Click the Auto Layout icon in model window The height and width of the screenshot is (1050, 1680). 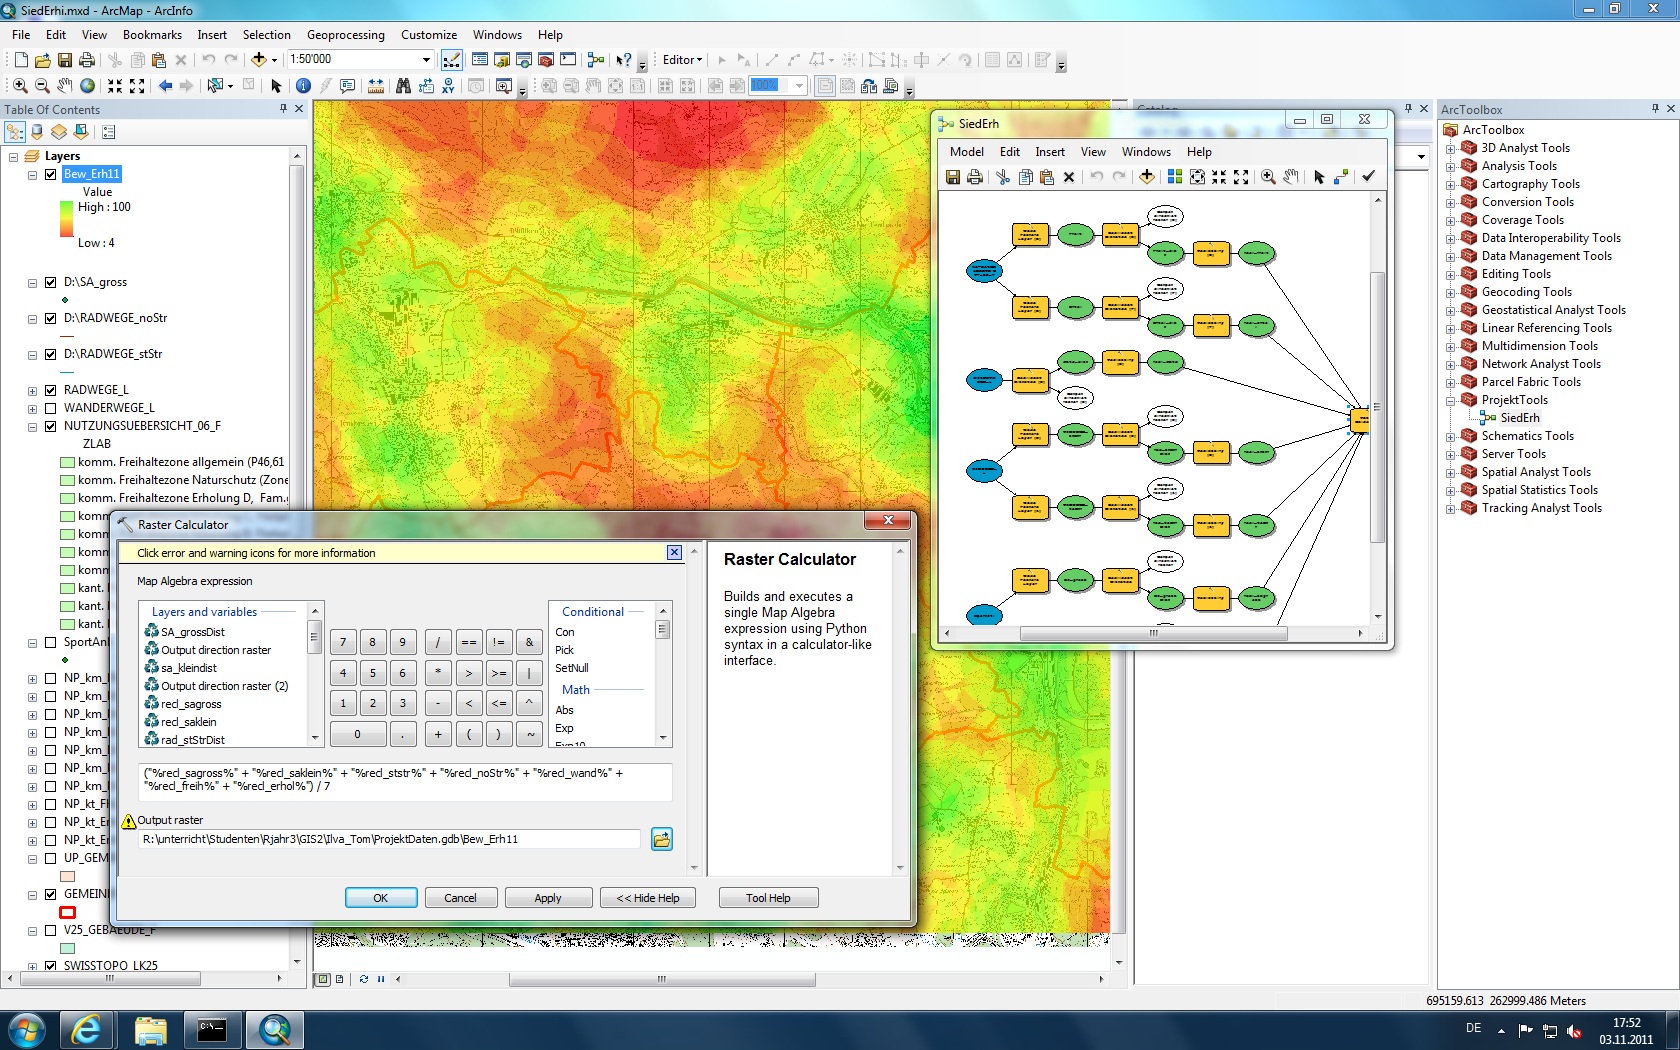(1174, 177)
